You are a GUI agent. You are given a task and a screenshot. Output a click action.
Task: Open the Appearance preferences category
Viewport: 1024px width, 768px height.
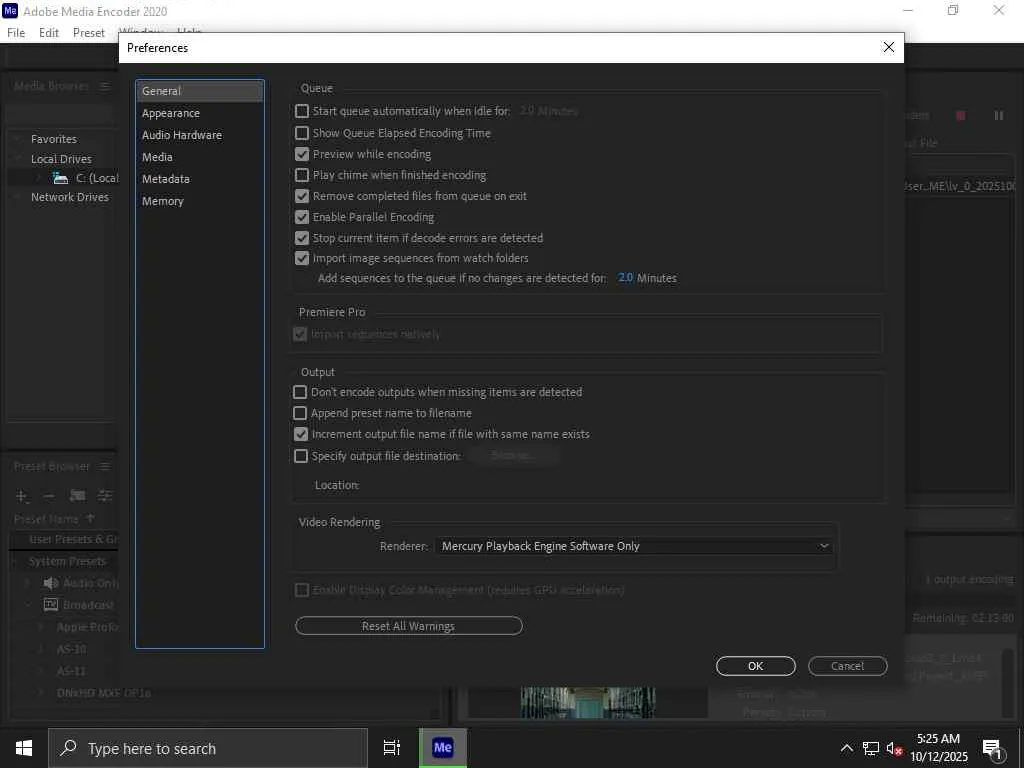click(170, 113)
